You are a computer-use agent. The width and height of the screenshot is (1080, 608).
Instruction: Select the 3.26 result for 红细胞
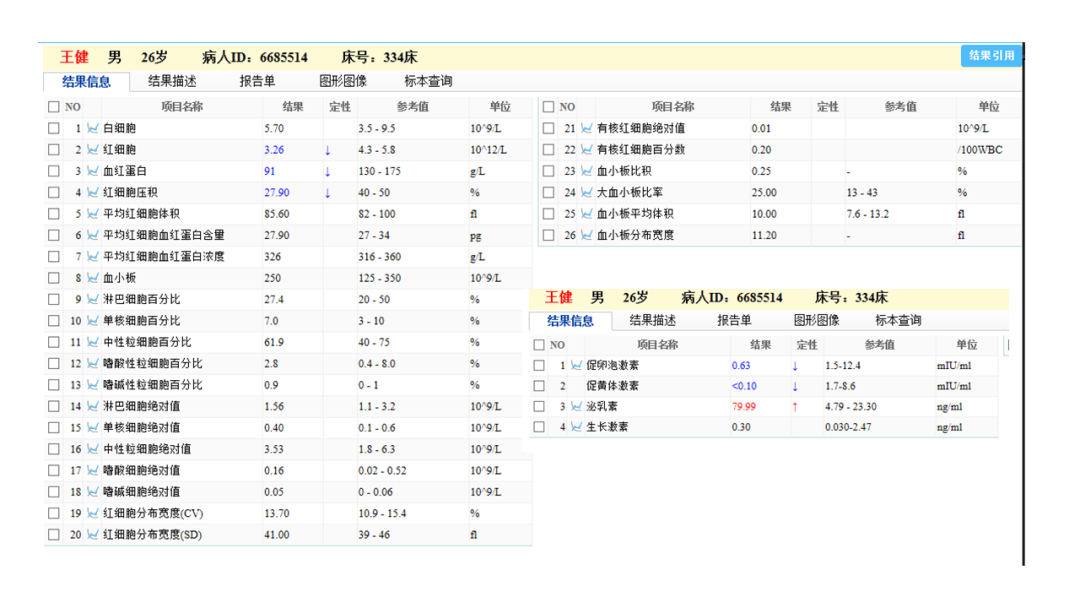(273, 149)
